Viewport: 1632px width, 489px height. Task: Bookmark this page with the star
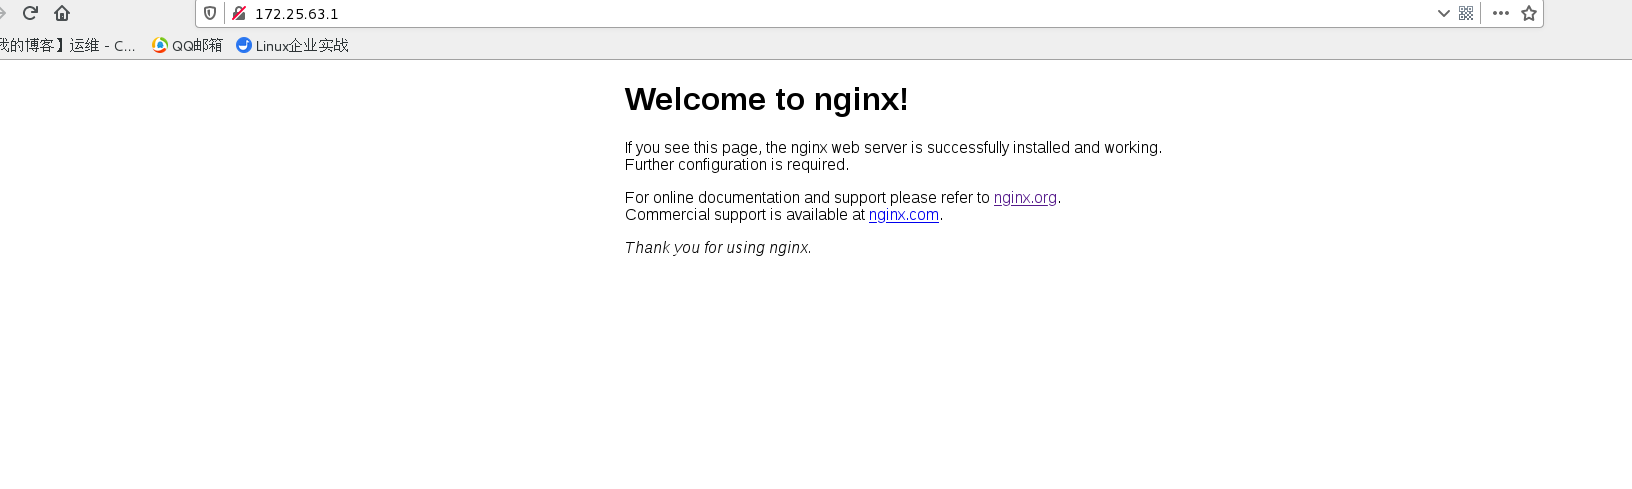click(1529, 13)
